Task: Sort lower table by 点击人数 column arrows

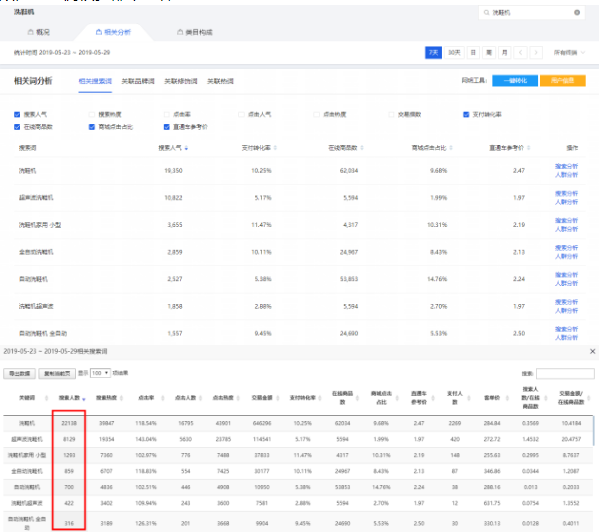Action: (x=200, y=398)
